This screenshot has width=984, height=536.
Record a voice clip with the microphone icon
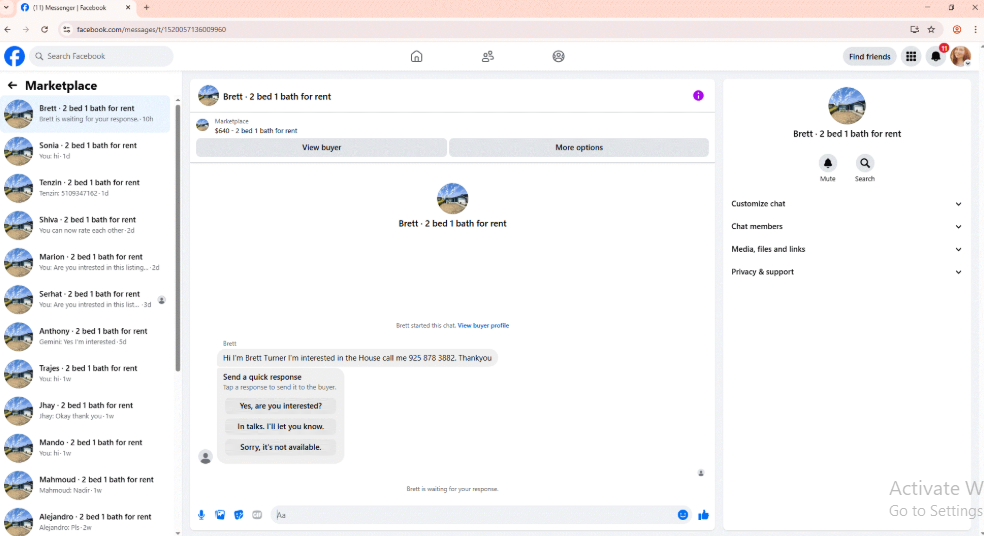pyautogui.click(x=201, y=515)
